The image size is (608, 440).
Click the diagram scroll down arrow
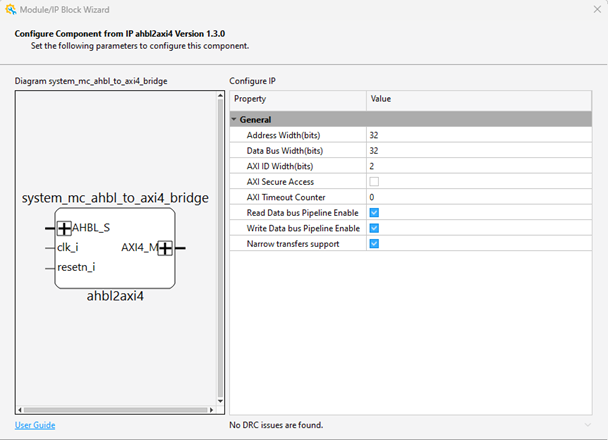point(220,401)
